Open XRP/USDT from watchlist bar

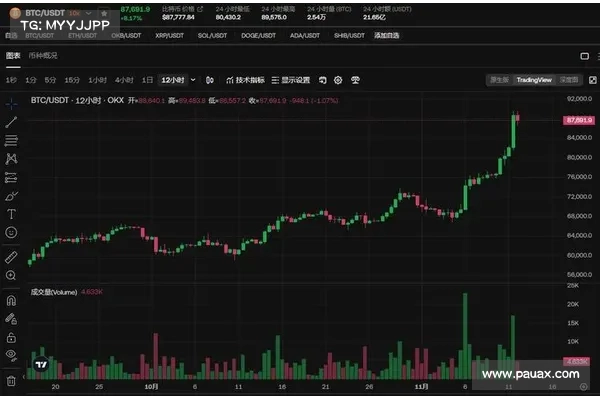click(170, 36)
